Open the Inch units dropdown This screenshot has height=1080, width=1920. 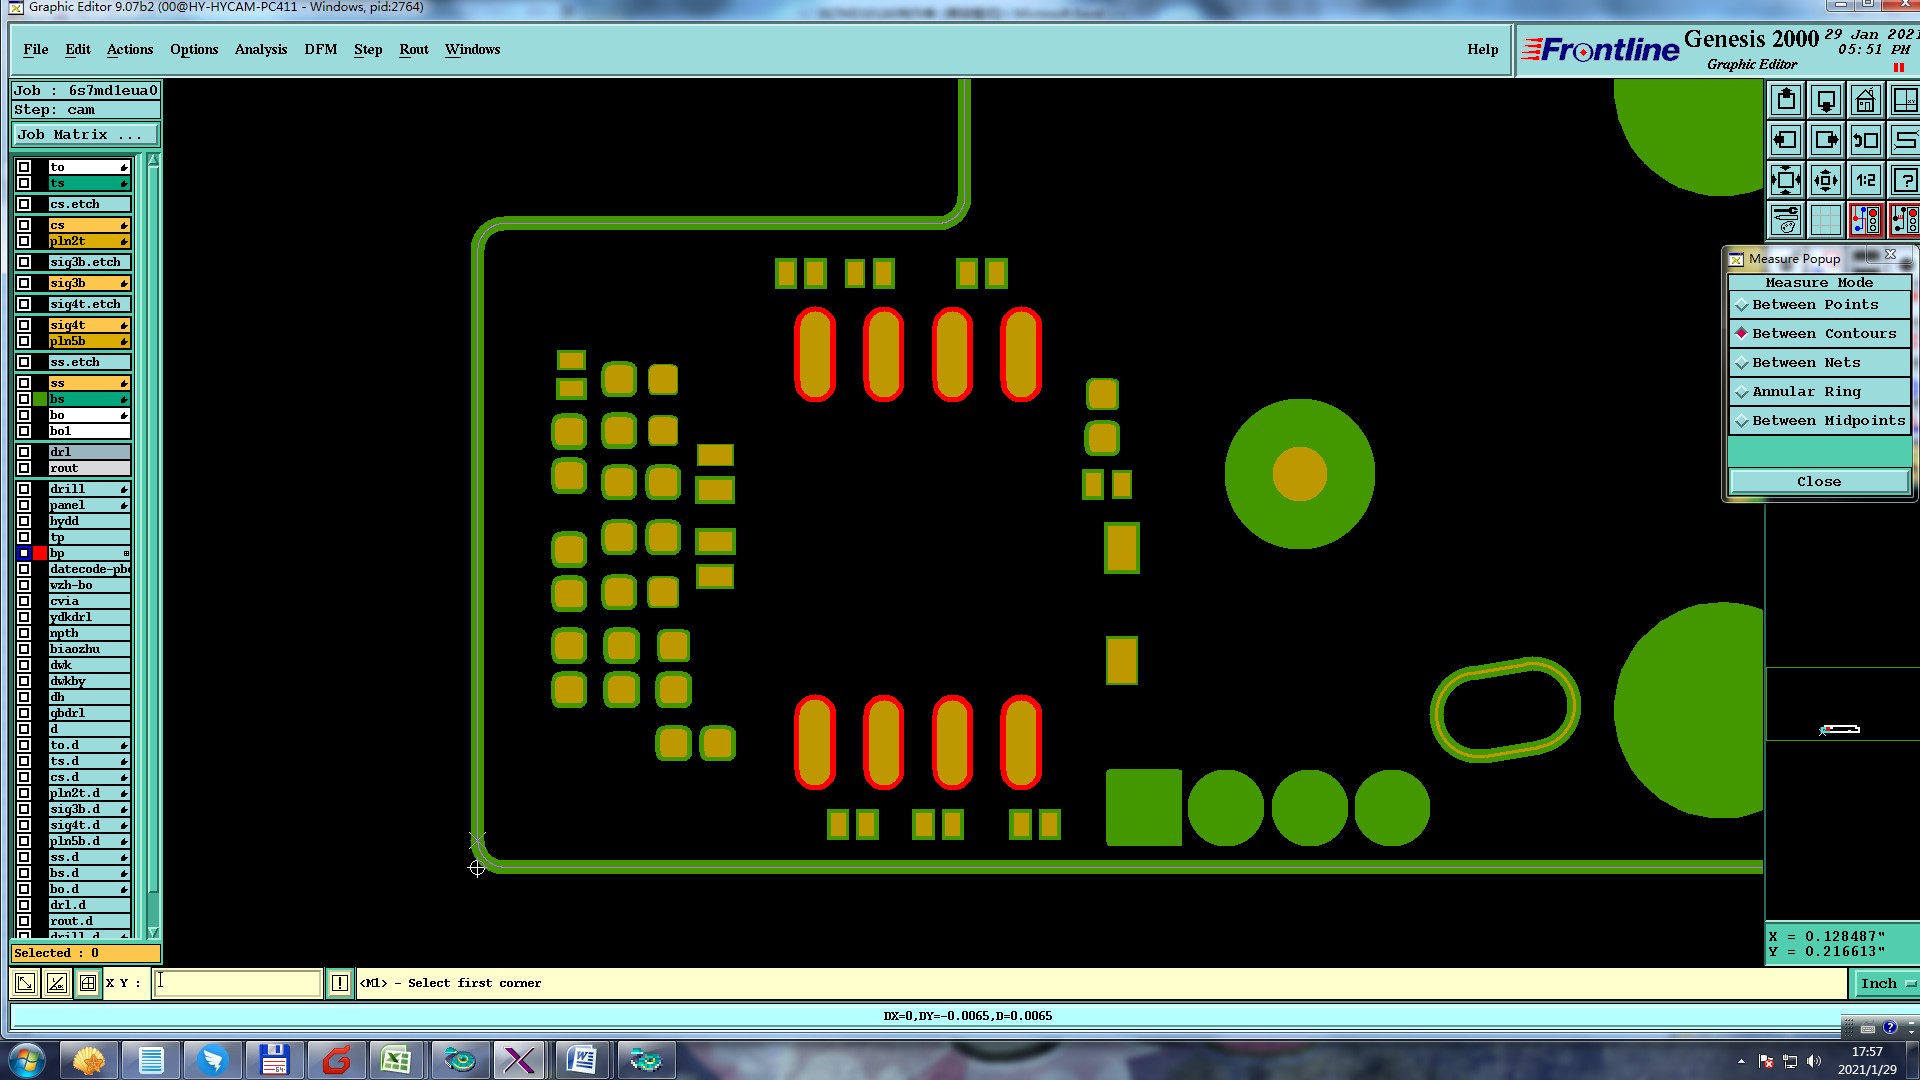[x=1885, y=984]
